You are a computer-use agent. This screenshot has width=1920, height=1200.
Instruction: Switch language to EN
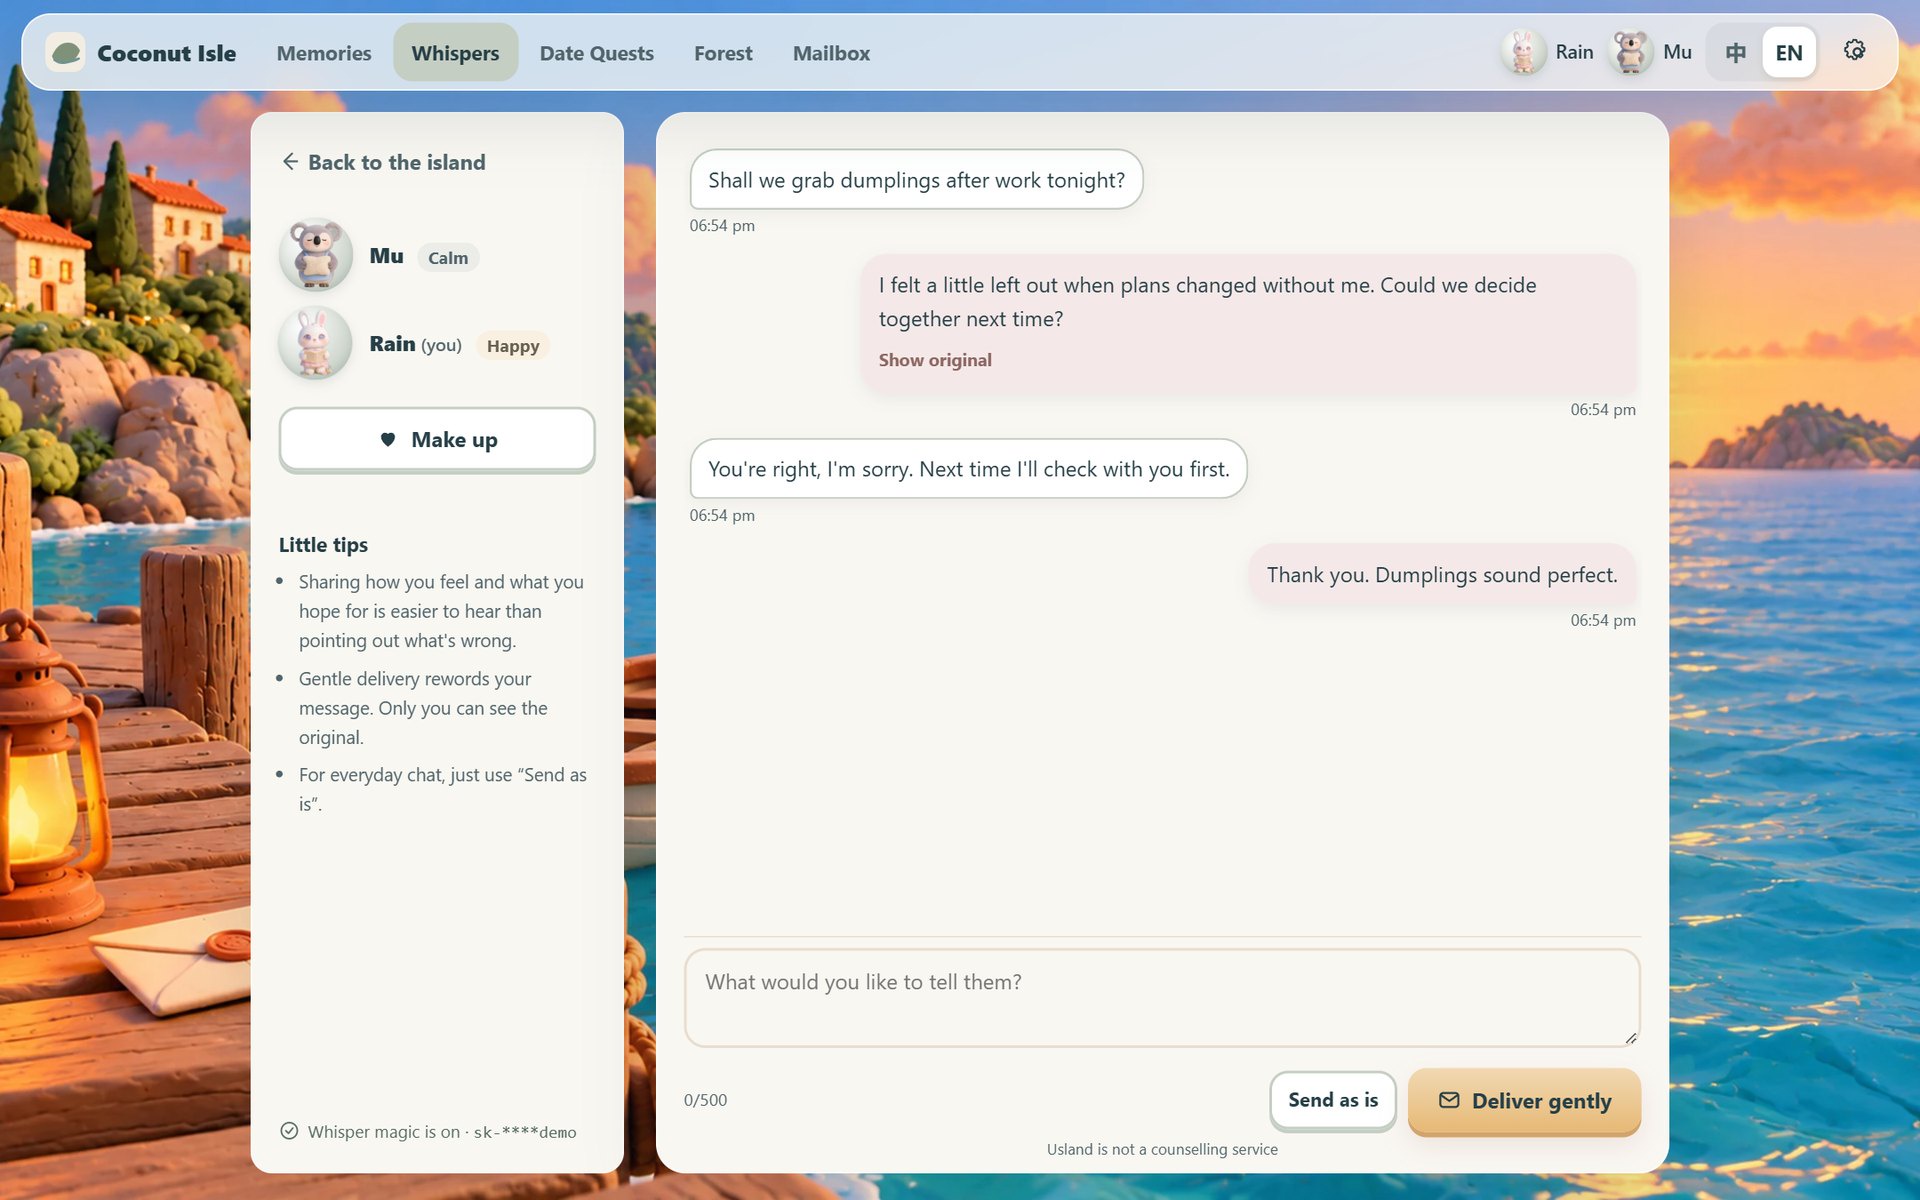(1789, 52)
